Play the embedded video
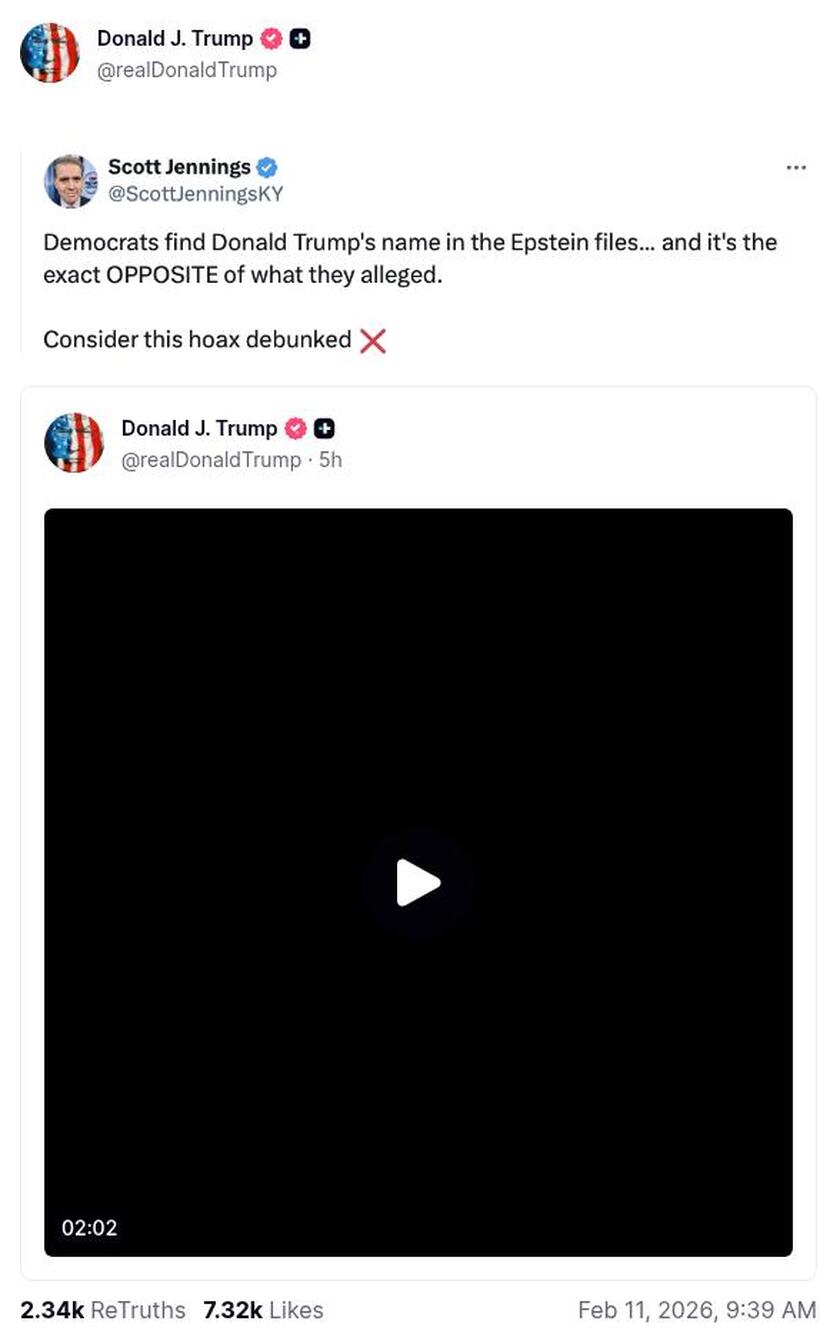840x1344 pixels. [420, 882]
